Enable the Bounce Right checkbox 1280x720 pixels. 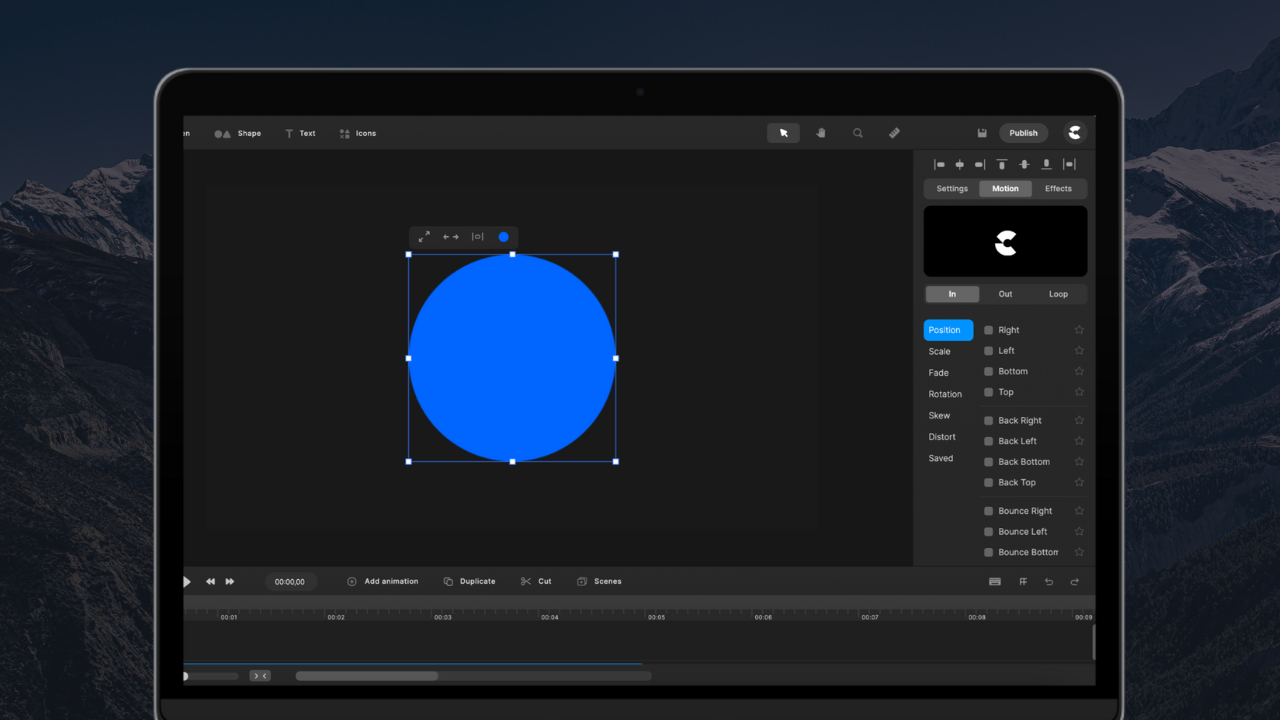989,511
